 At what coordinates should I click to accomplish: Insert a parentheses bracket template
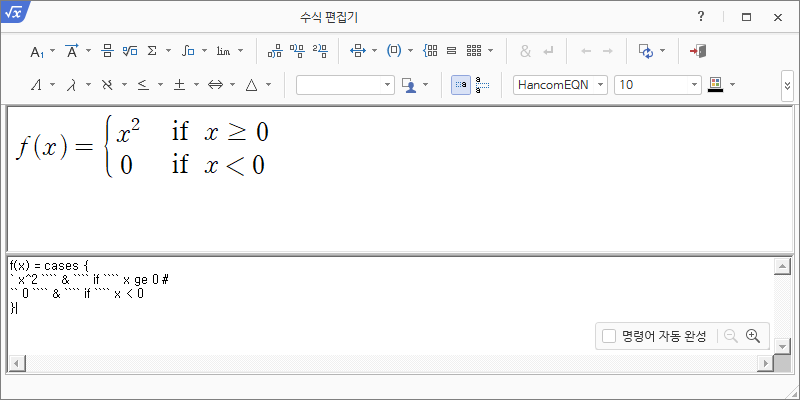tap(394, 51)
